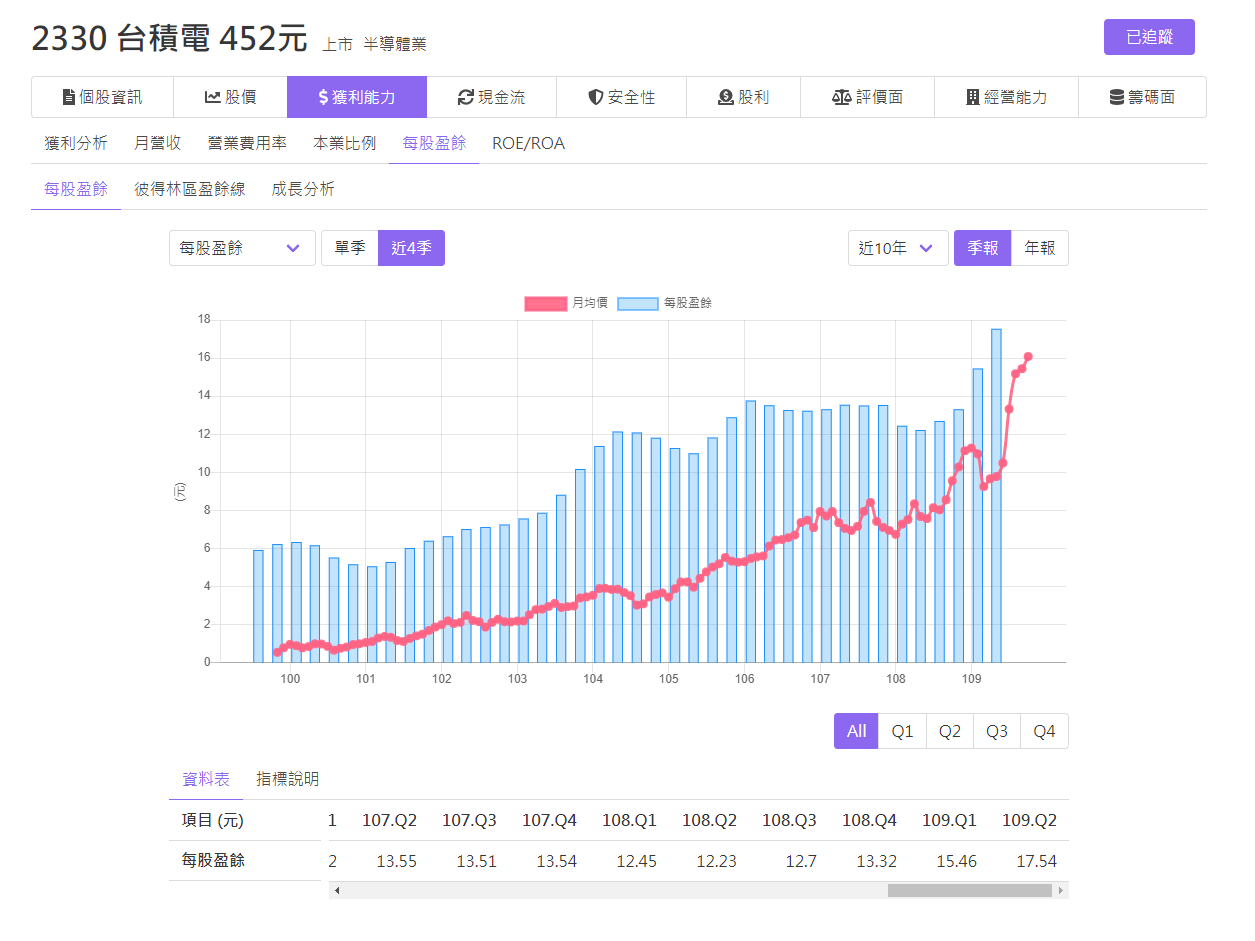This screenshot has height=941, width=1255.
Task: Click the 109.Q2 column header
Action: point(1029,820)
